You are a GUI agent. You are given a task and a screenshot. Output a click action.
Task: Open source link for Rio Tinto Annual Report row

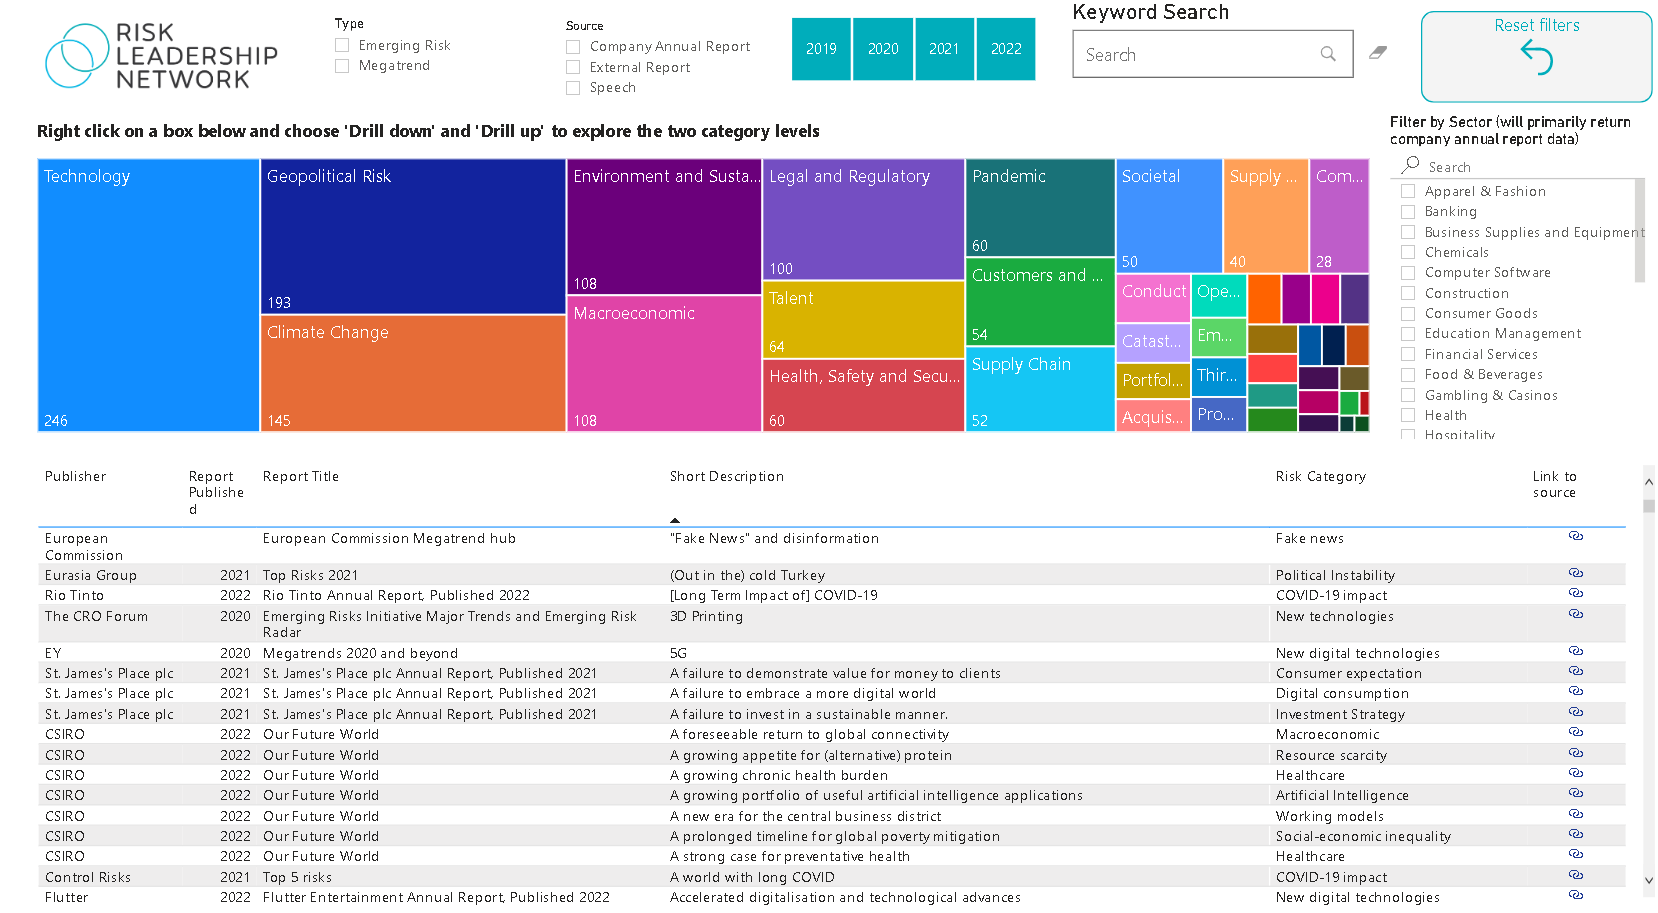(x=1576, y=593)
